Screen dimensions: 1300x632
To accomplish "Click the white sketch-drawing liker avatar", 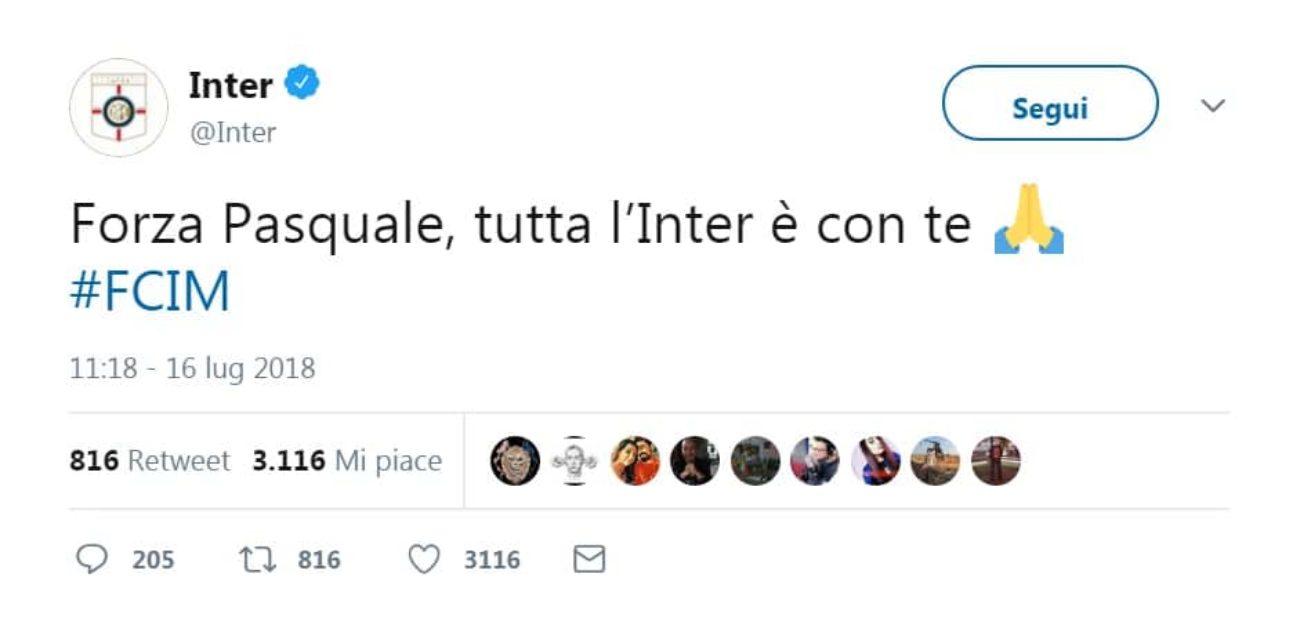I will point(575,461).
